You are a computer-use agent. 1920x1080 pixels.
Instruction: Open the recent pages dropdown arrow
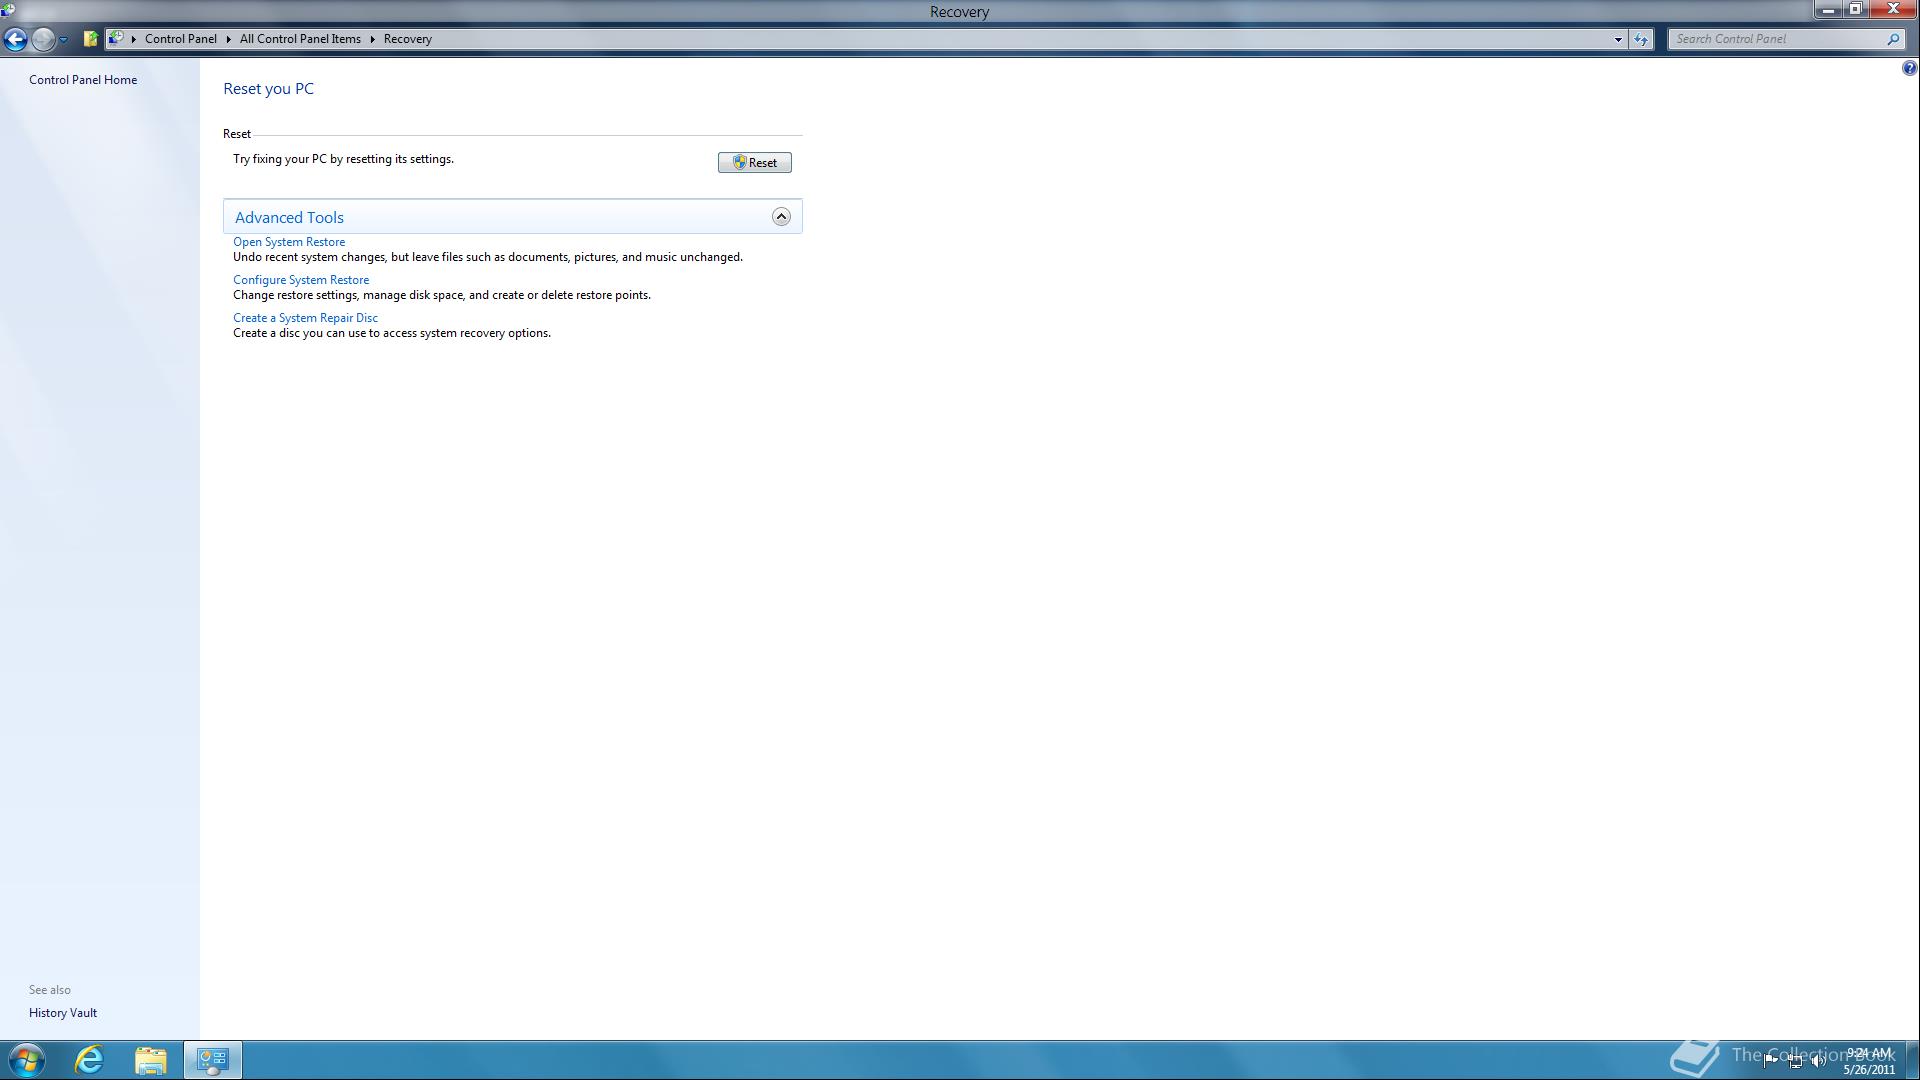pos(63,40)
